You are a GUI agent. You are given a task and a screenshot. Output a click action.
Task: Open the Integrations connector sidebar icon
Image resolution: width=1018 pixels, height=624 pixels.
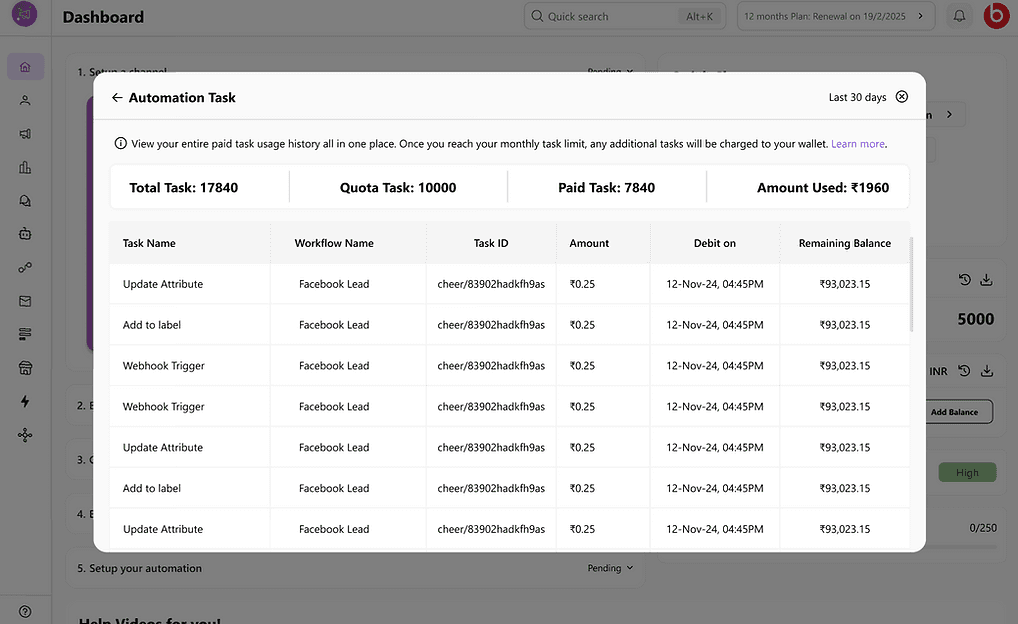25,268
